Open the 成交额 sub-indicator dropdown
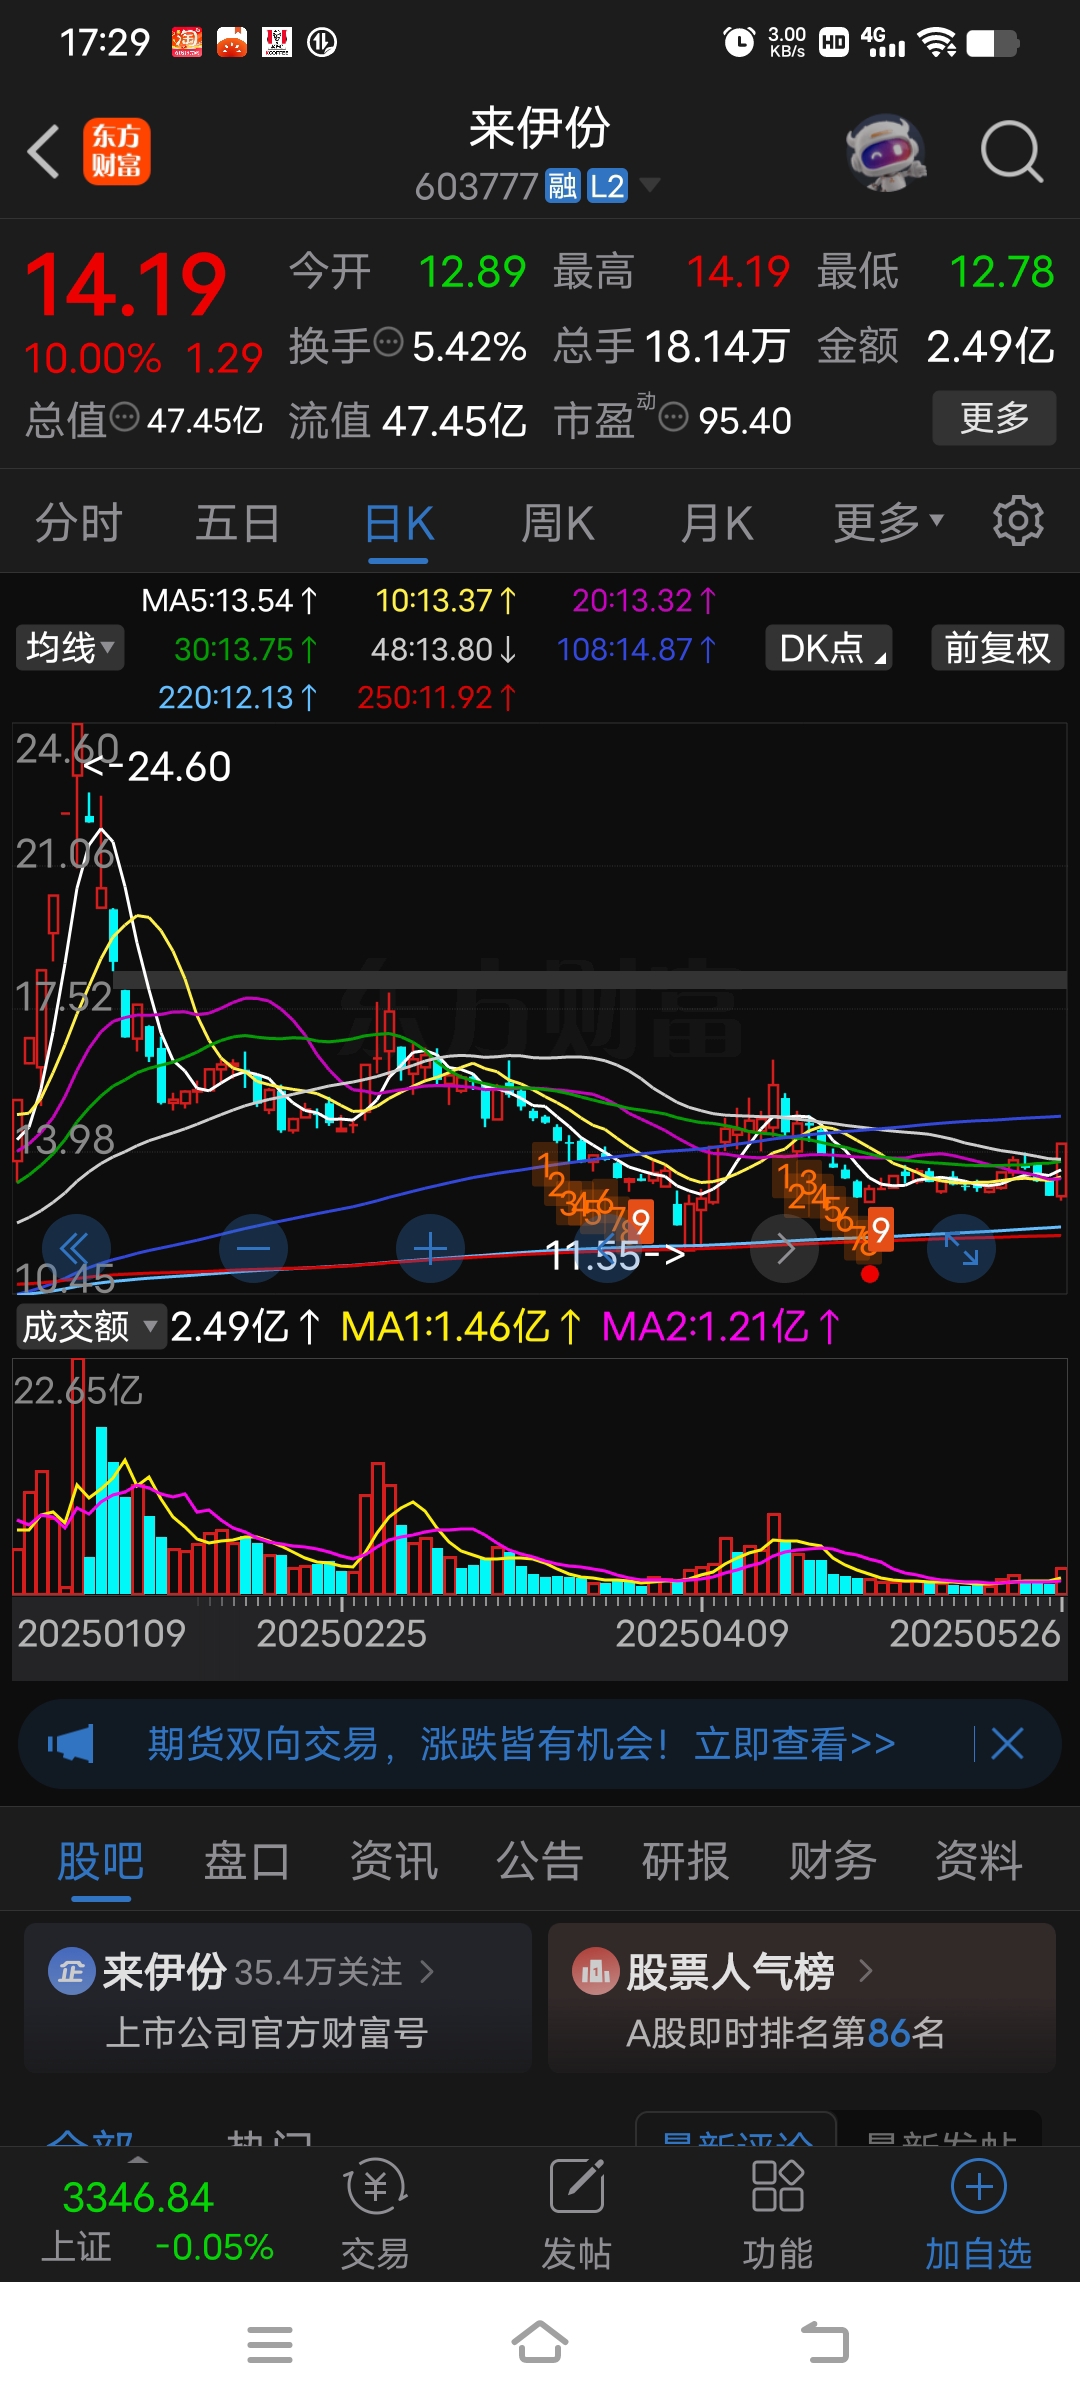1080x2408 pixels. (x=89, y=1327)
